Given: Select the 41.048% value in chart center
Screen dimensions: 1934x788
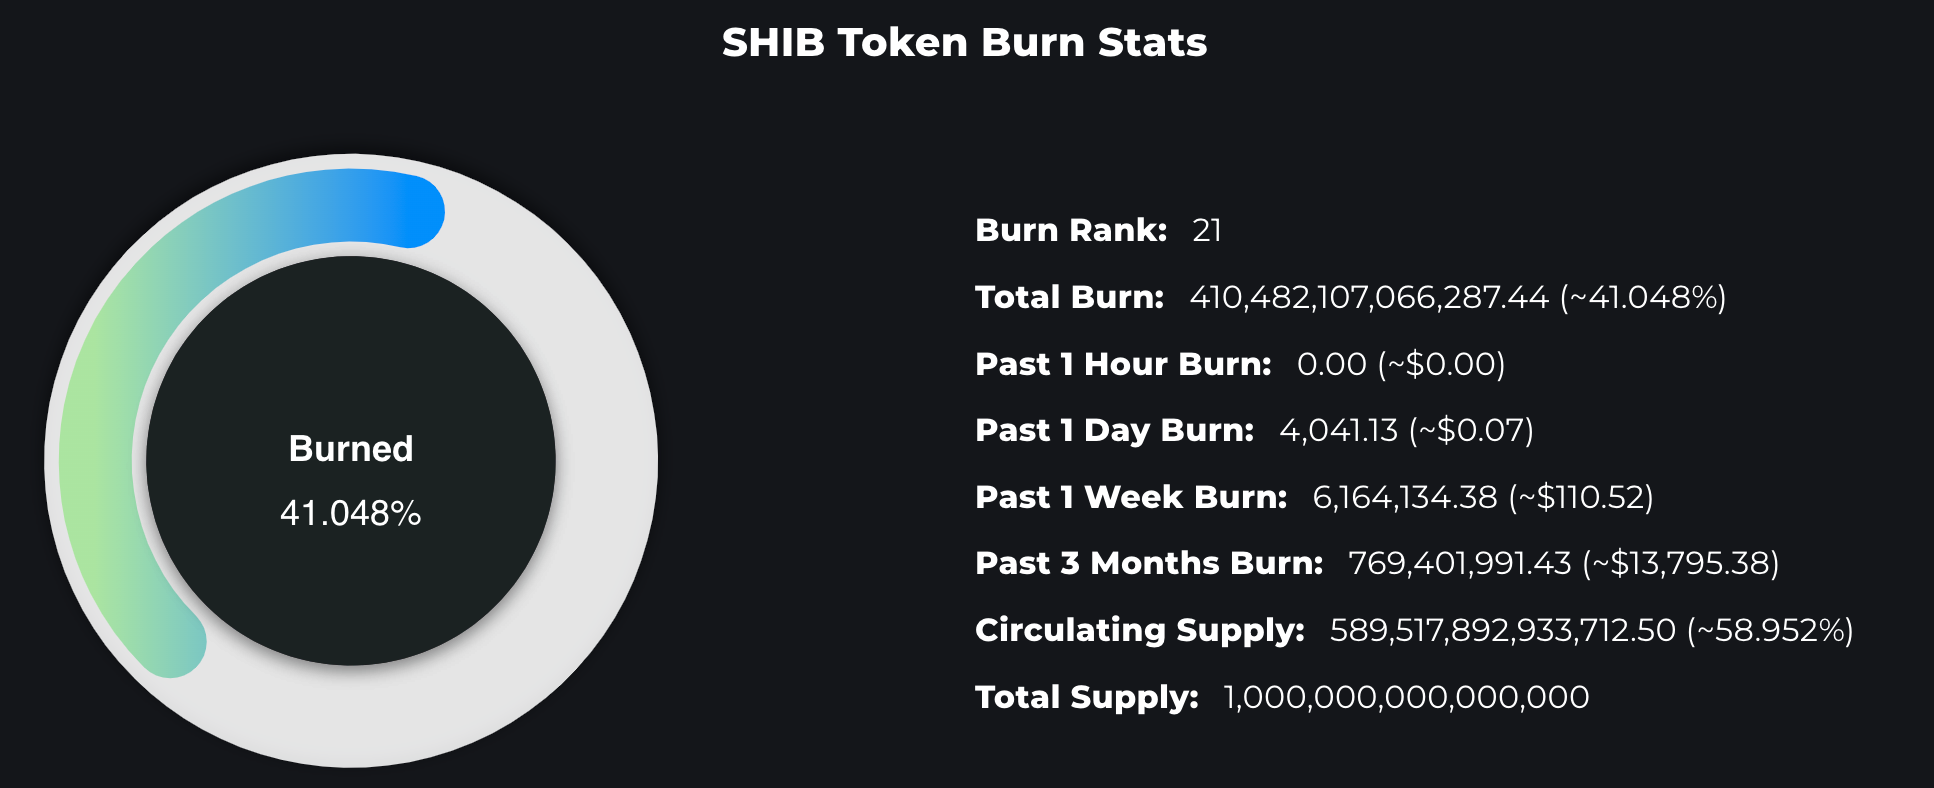Looking at the screenshot, I should [x=350, y=513].
